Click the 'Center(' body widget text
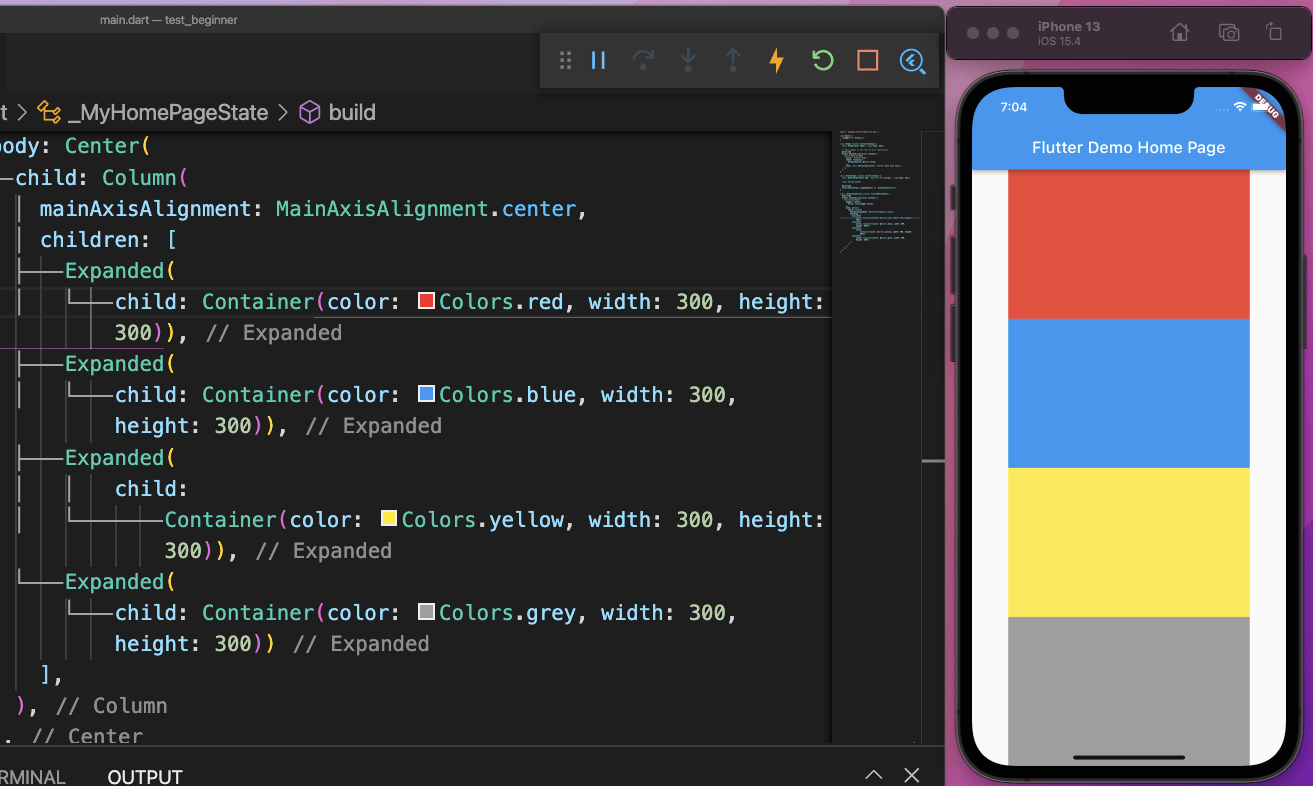The image size is (1313, 786). click(x=108, y=146)
